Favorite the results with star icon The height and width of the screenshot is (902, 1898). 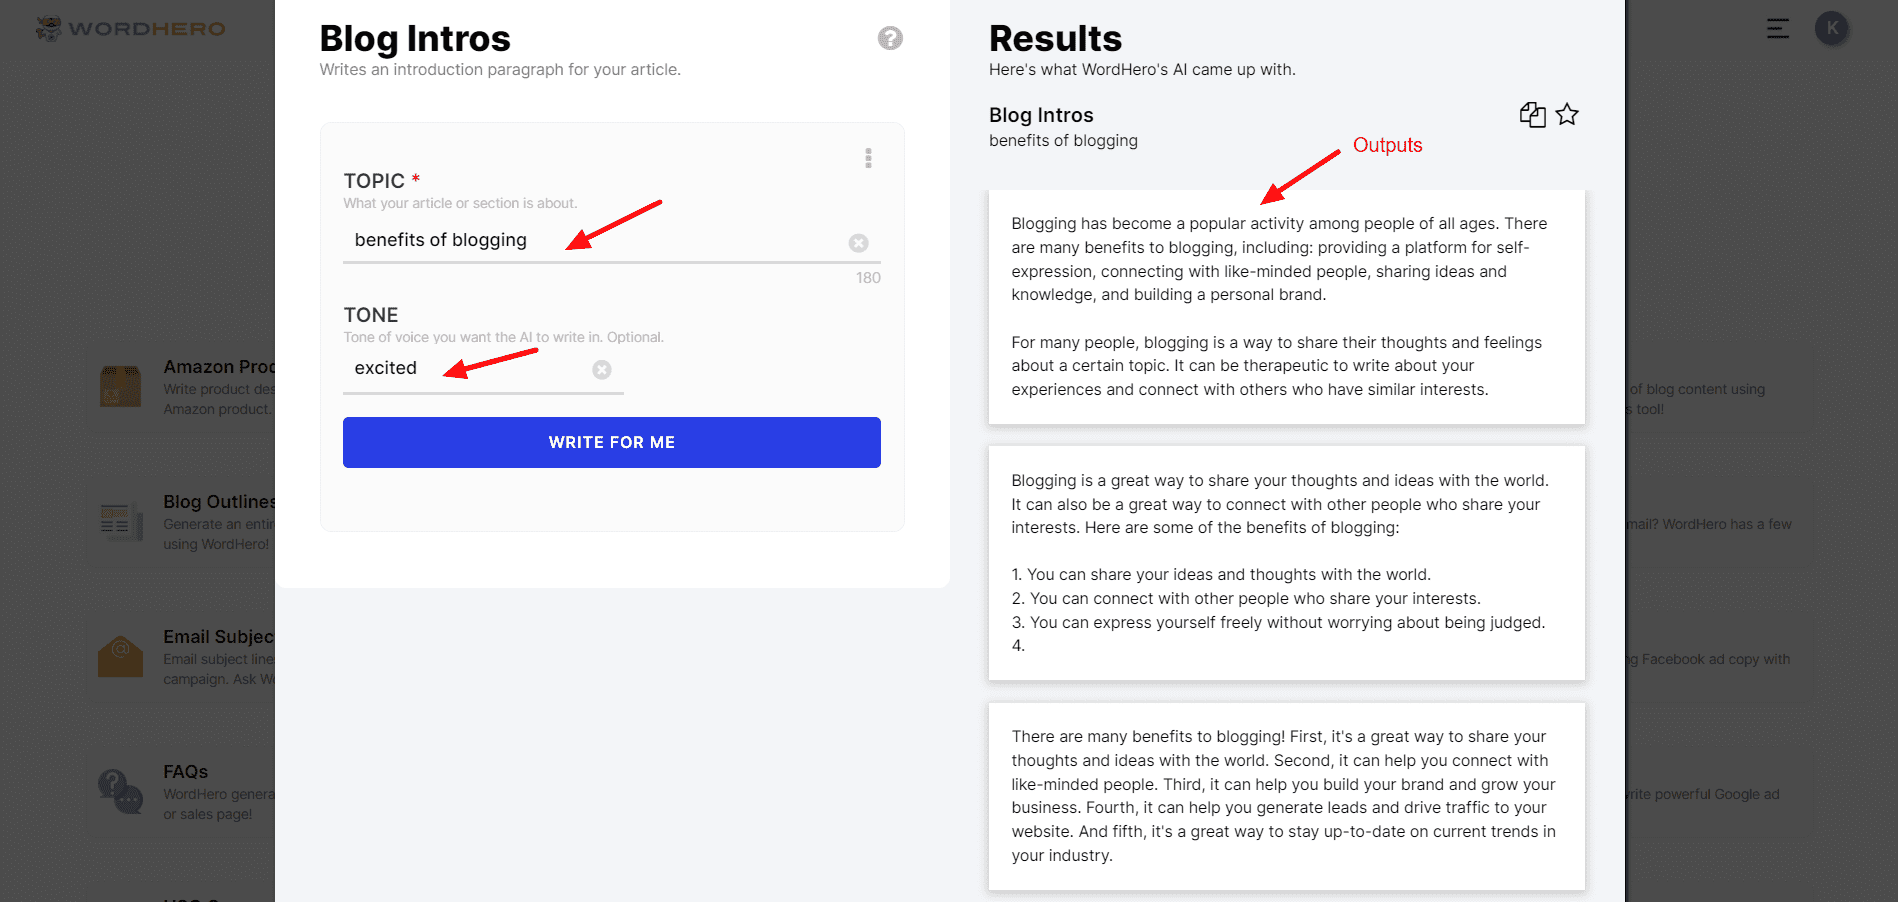pyautogui.click(x=1567, y=115)
